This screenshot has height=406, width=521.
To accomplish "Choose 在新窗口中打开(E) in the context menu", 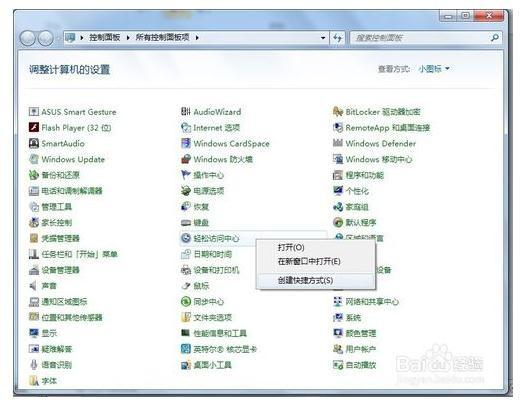I will (x=309, y=261).
